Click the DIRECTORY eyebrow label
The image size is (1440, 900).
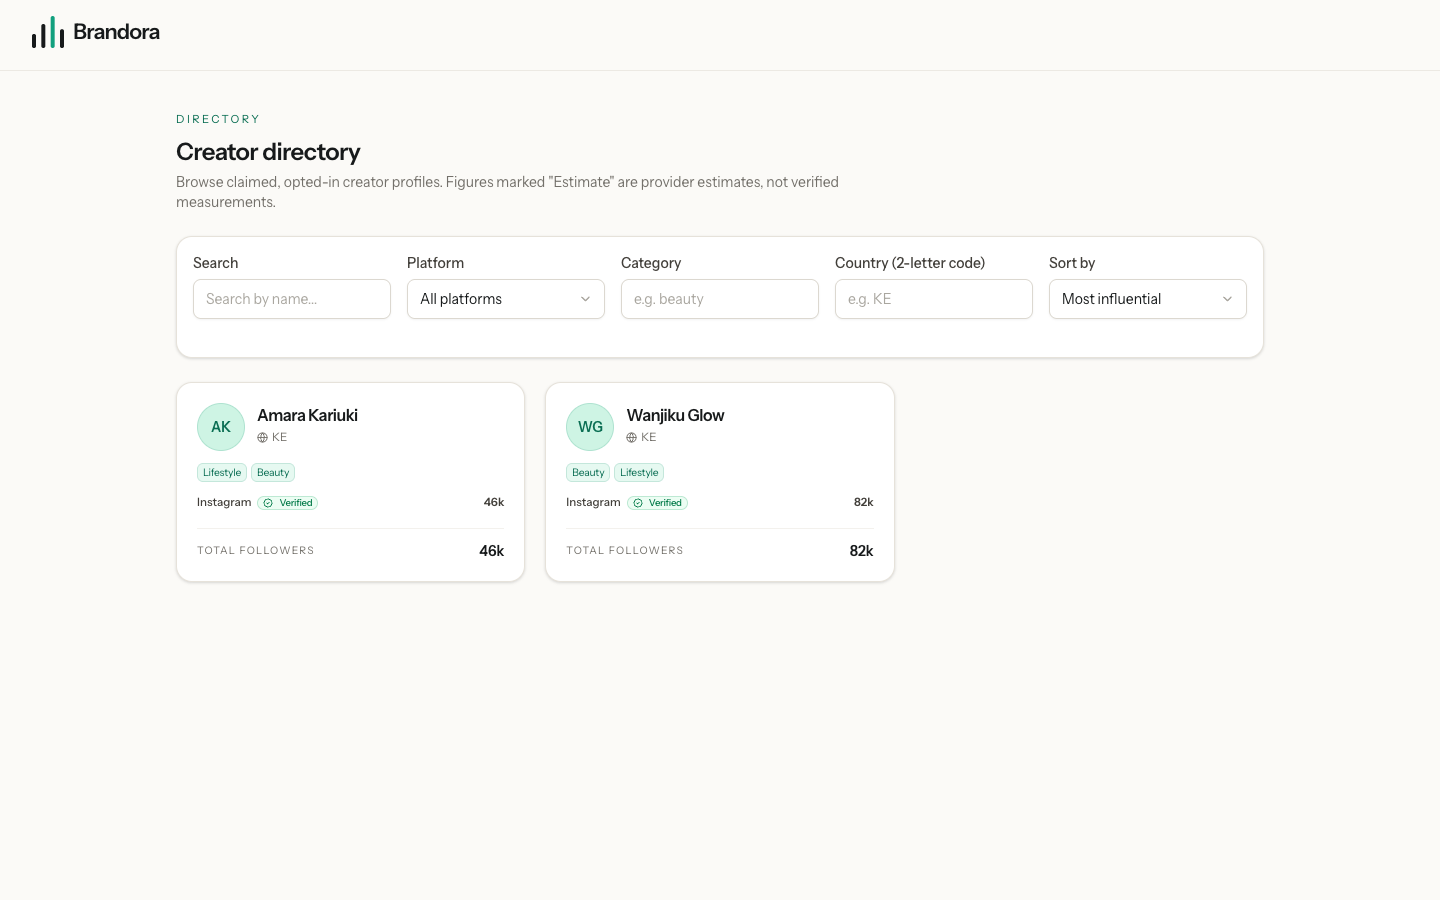click(218, 119)
